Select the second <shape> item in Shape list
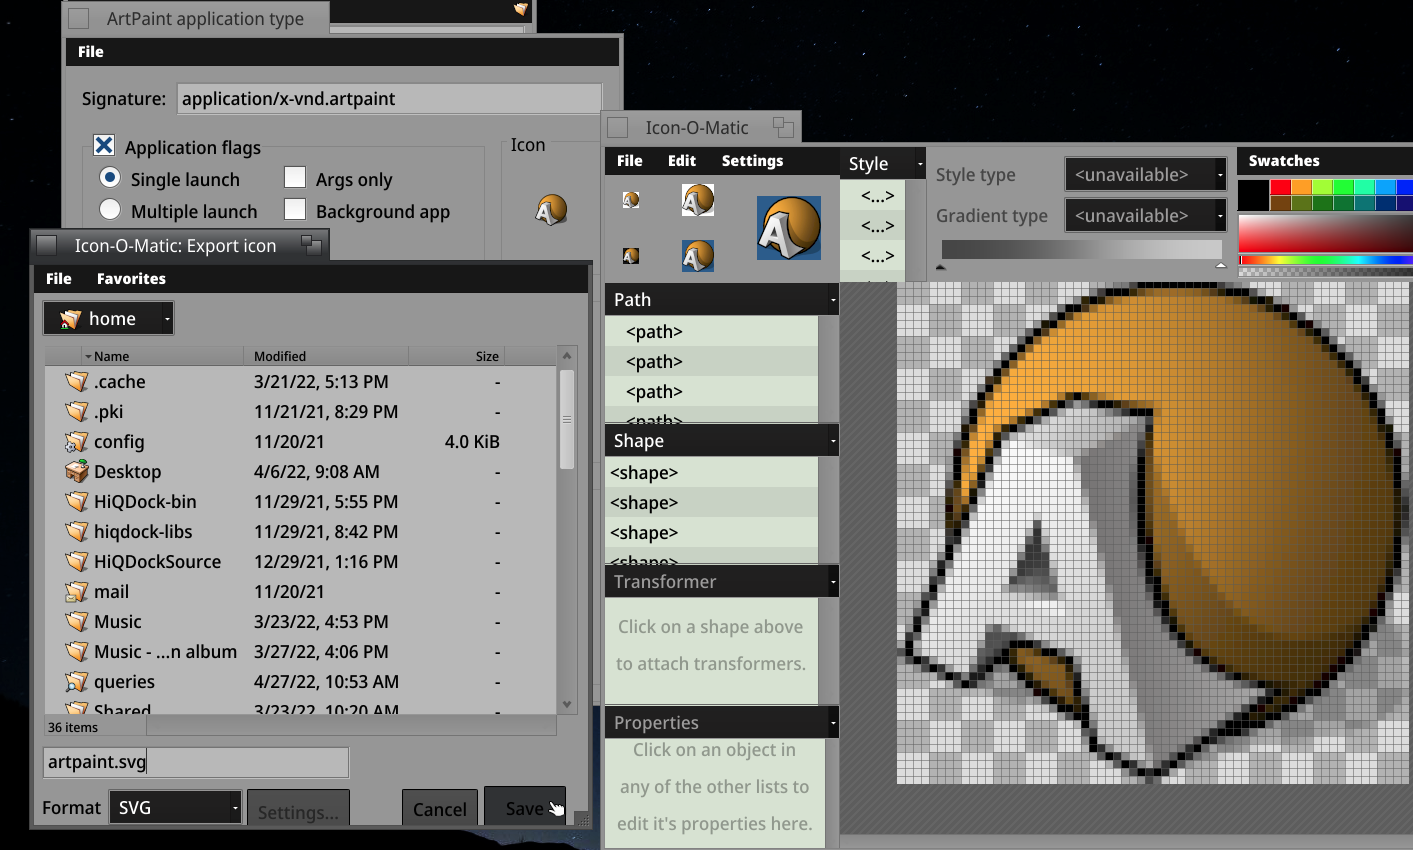Image resolution: width=1413 pixels, height=850 pixels. (x=712, y=503)
